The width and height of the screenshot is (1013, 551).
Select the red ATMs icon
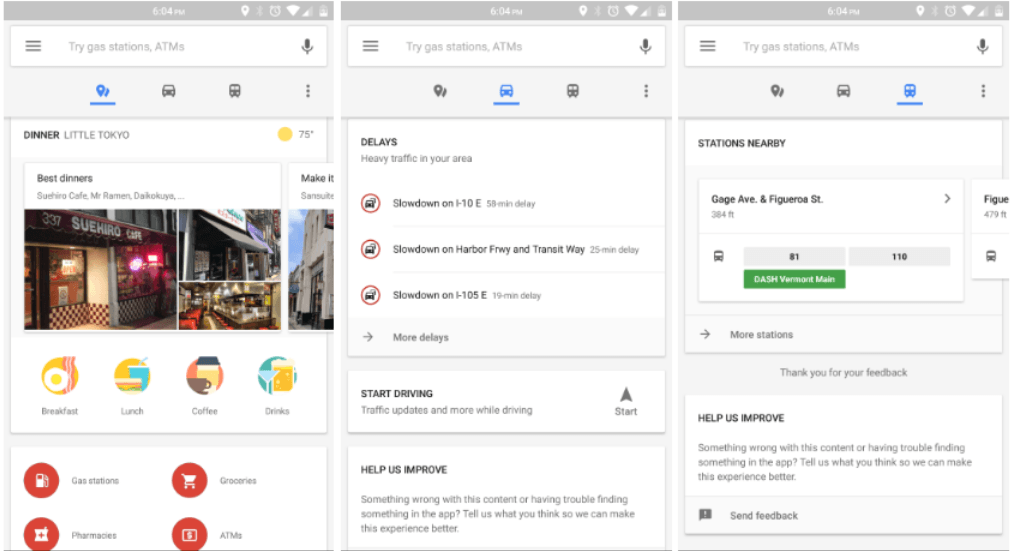(190, 535)
